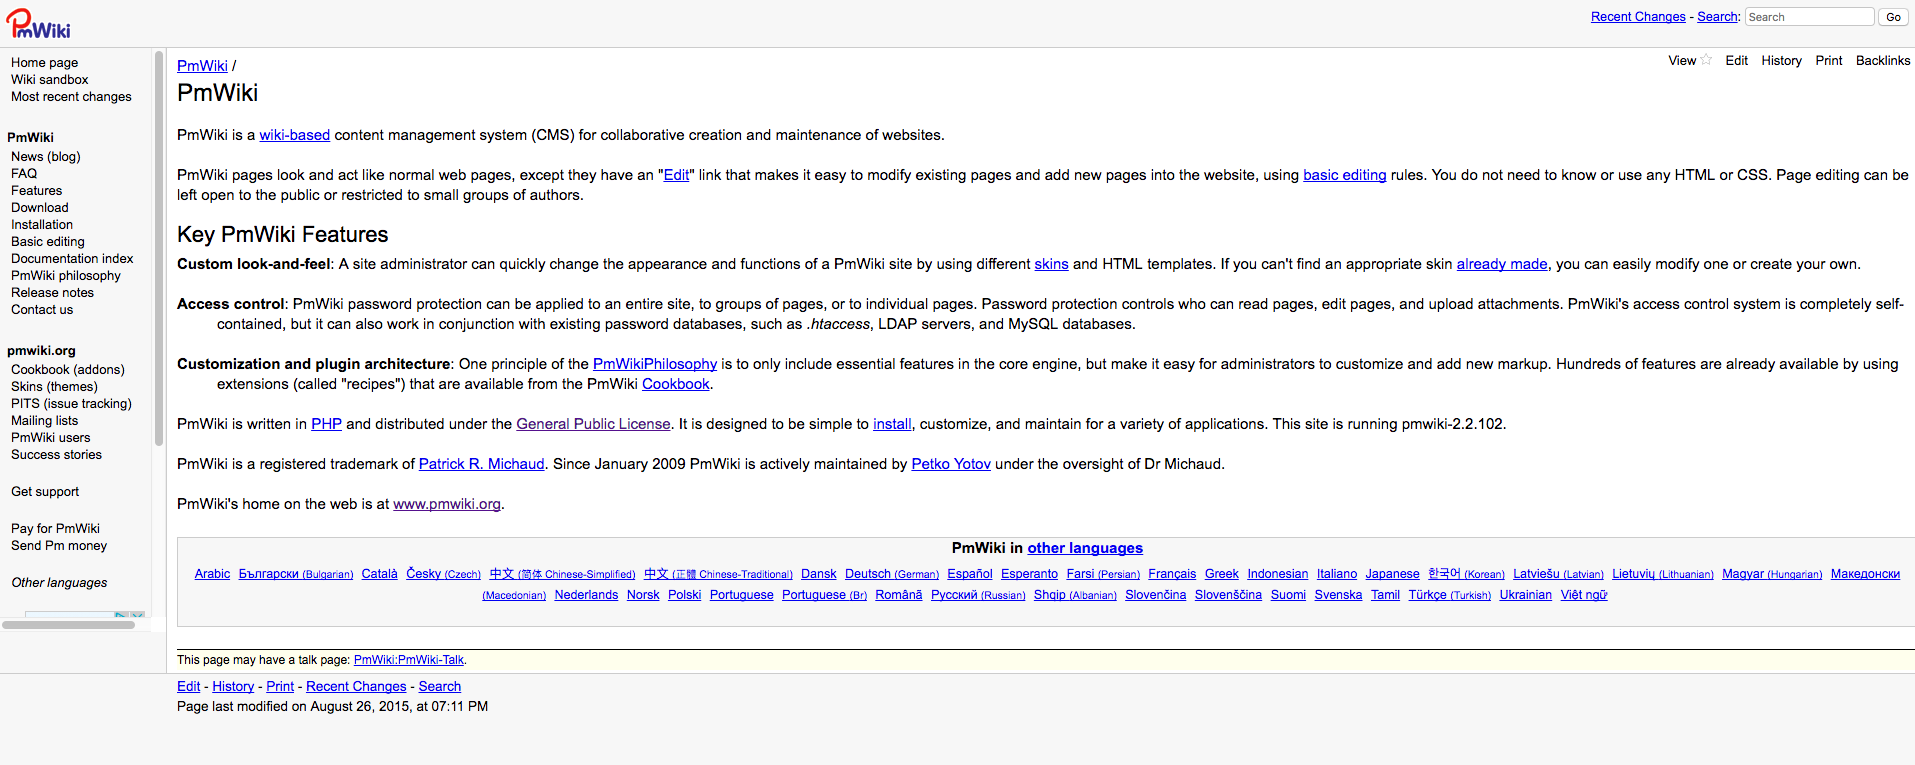Open the already made link
1915x765 pixels.
coord(1502,264)
